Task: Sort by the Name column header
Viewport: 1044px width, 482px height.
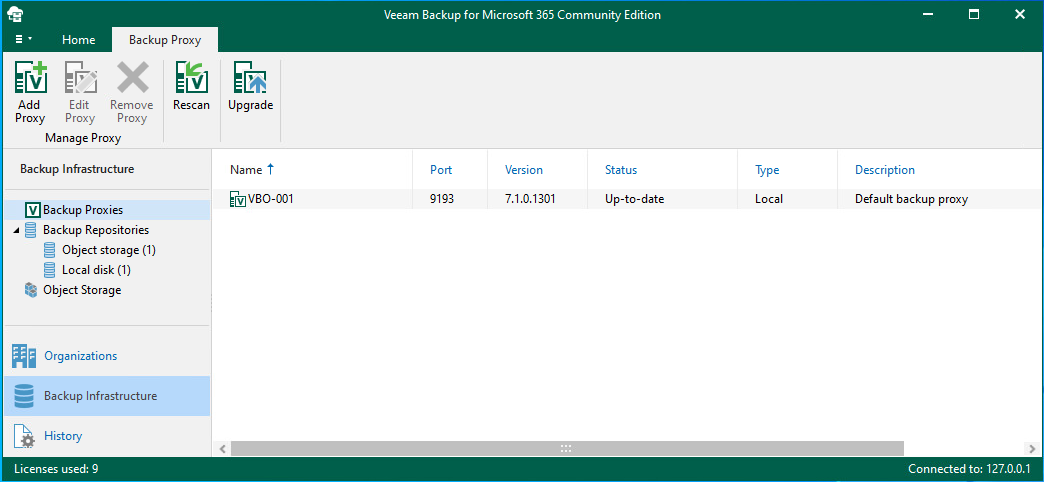Action: click(246, 170)
